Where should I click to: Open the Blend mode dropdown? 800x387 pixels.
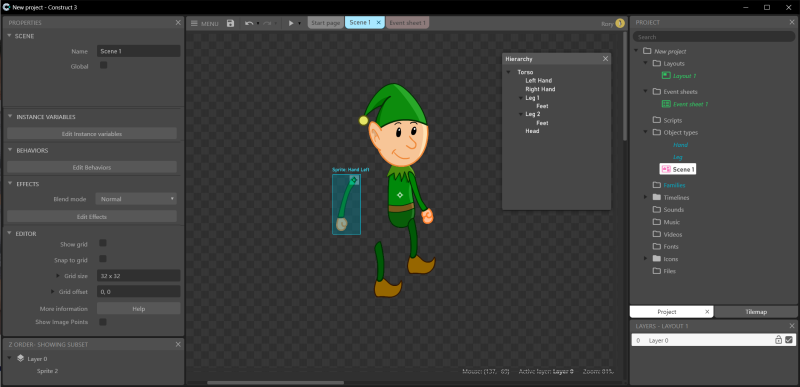click(x=136, y=199)
